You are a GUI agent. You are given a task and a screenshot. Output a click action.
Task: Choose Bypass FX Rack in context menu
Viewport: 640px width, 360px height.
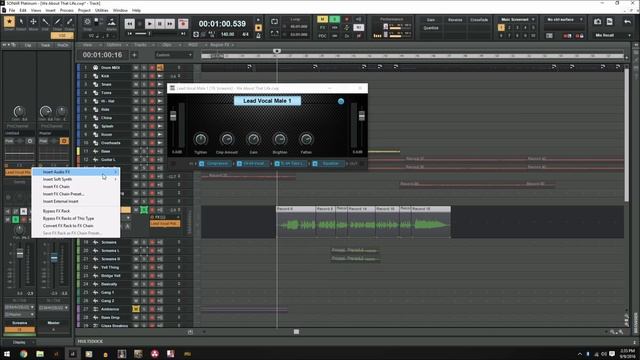point(76,211)
